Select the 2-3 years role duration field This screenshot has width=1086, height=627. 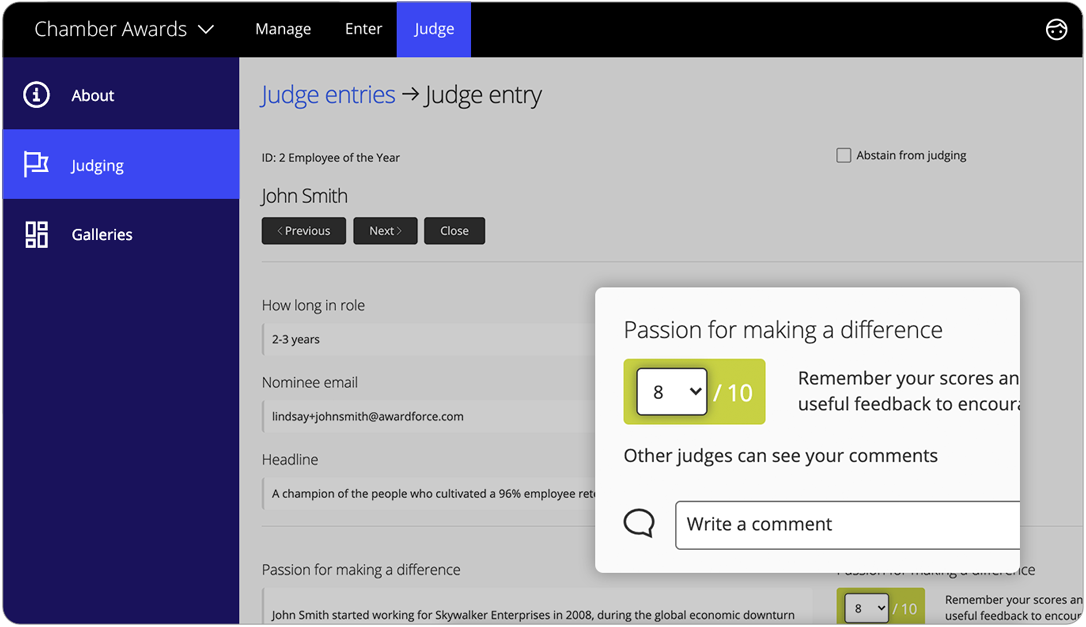click(420, 339)
